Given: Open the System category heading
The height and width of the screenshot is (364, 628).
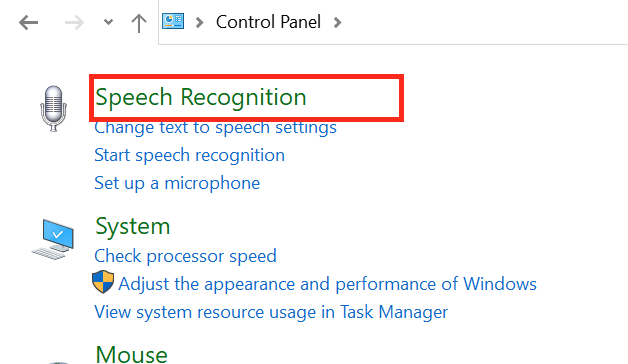Looking at the screenshot, I should tap(133, 227).
